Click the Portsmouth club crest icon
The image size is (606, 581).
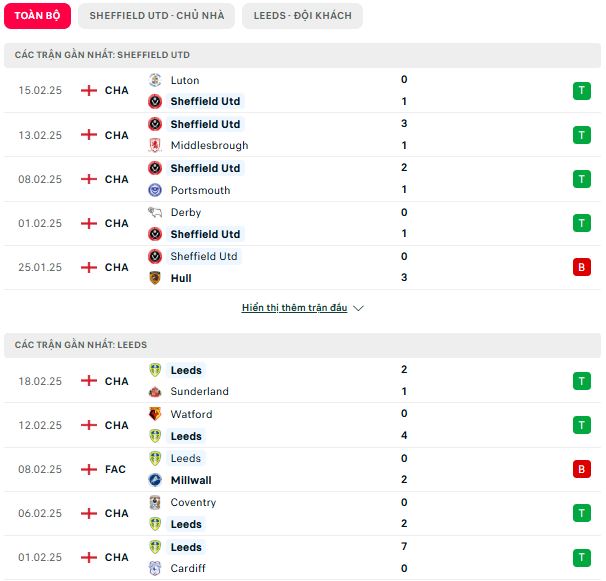(155, 190)
